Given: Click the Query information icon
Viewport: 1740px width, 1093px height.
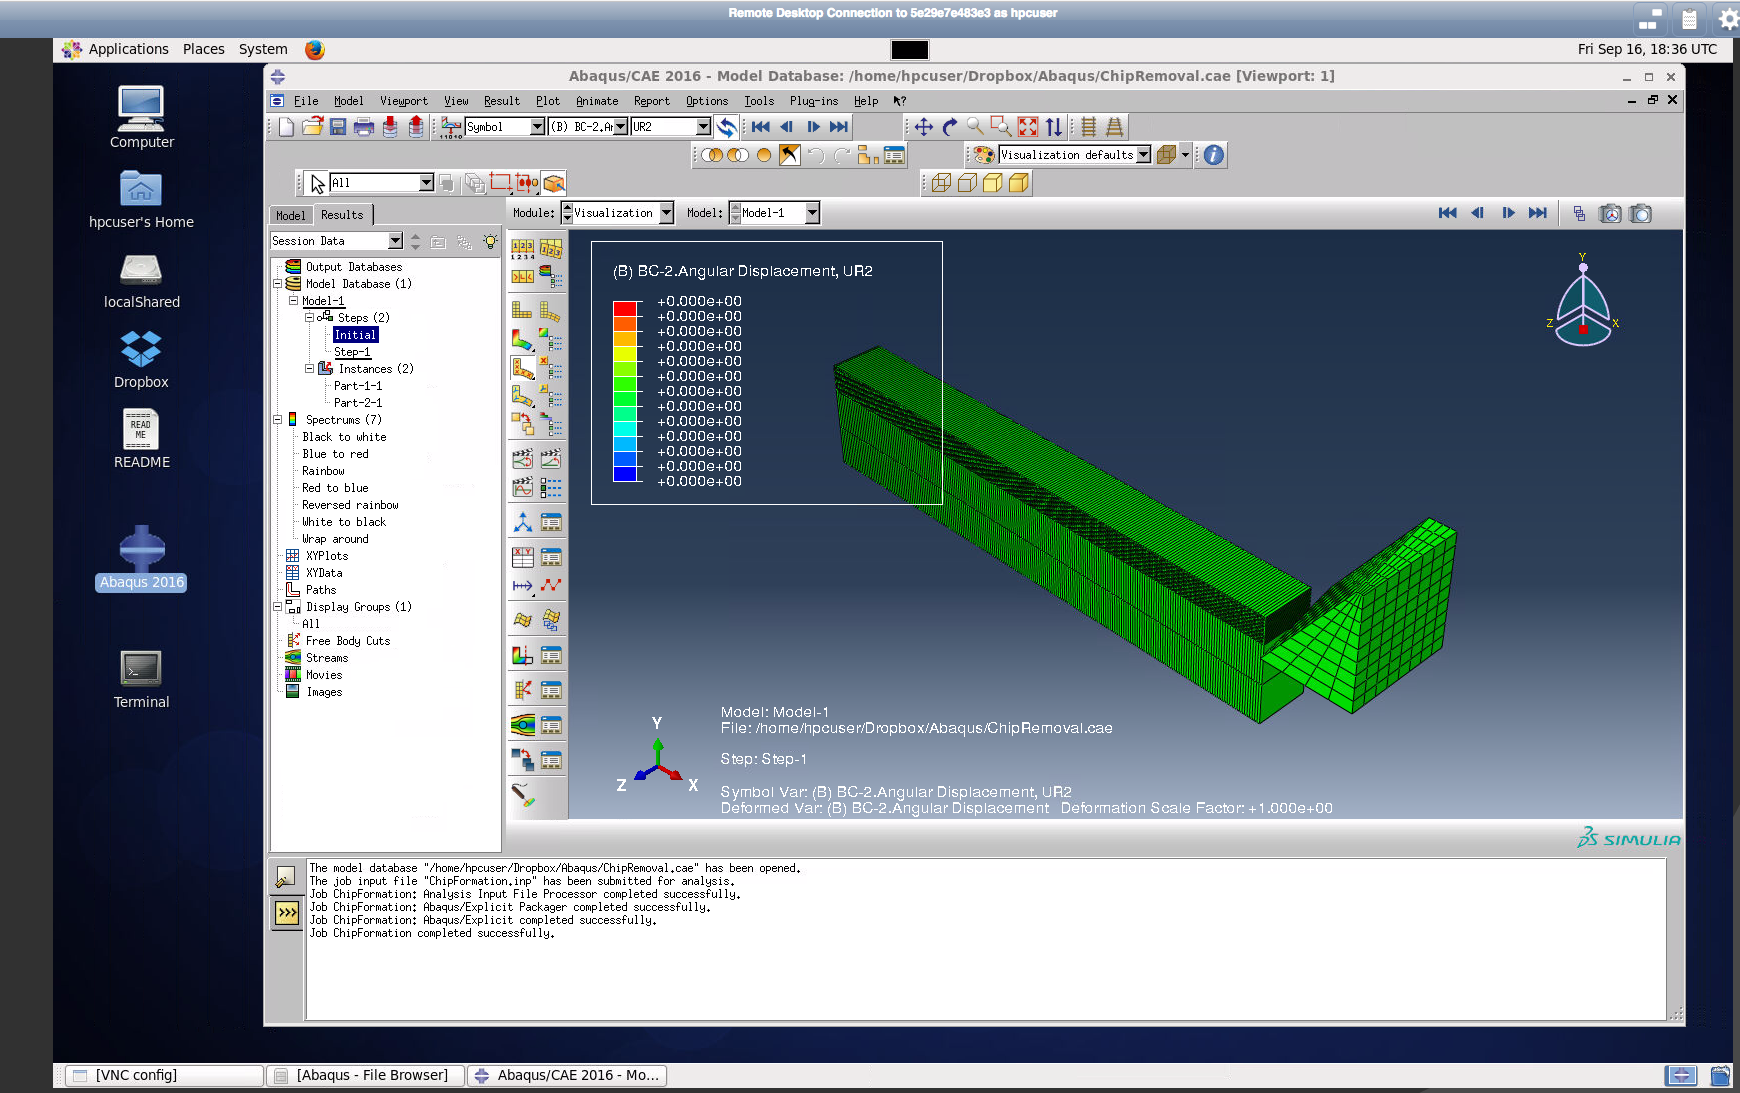Looking at the screenshot, I should coord(1214,155).
